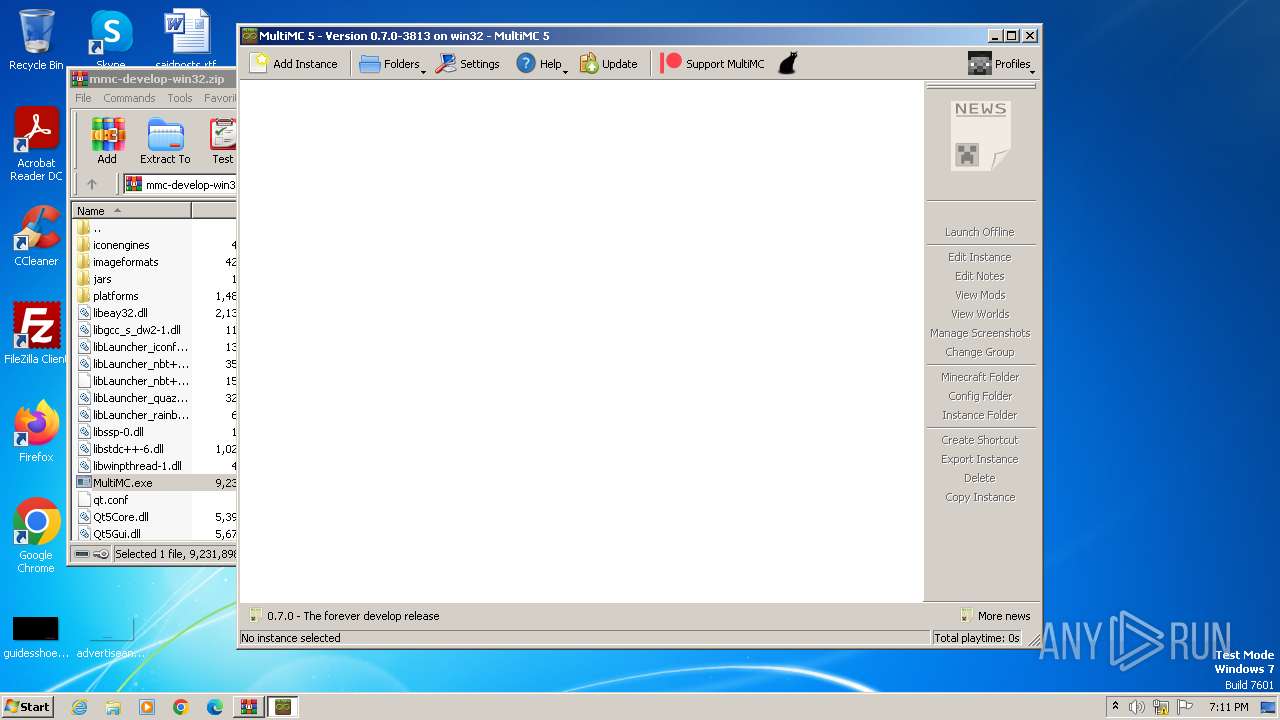Click the Add Instance toolbar button
This screenshot has height=720, width=1280.
pos(294,64)
